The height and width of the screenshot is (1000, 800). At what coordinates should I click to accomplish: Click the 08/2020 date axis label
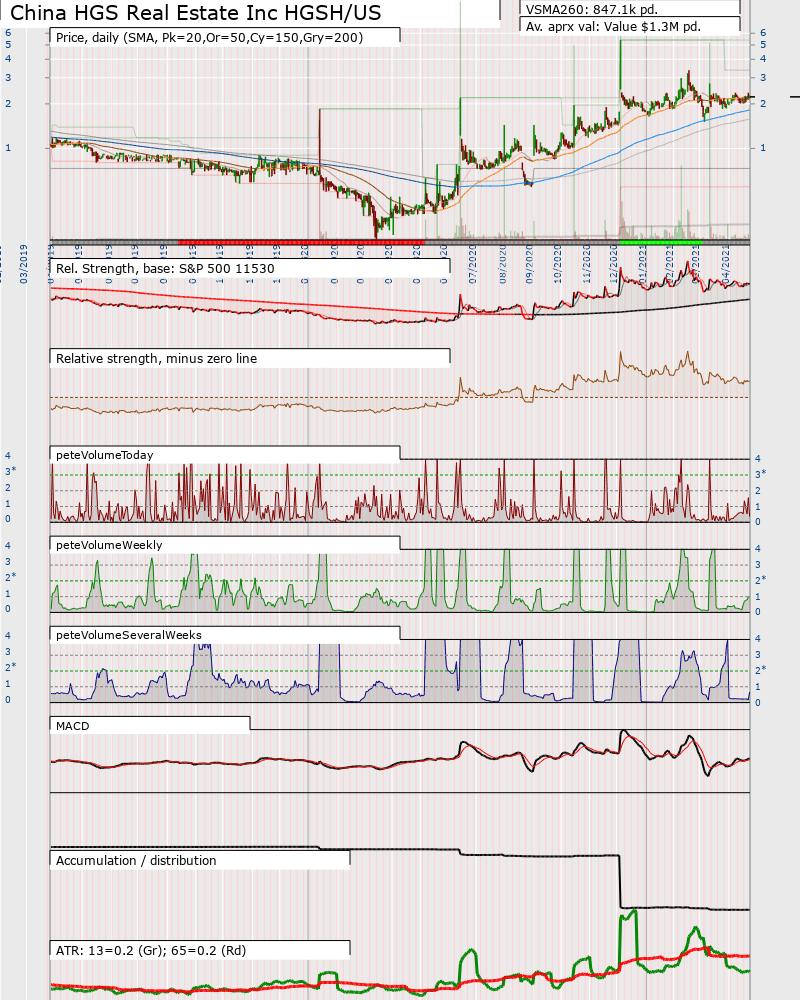point(502,264)
